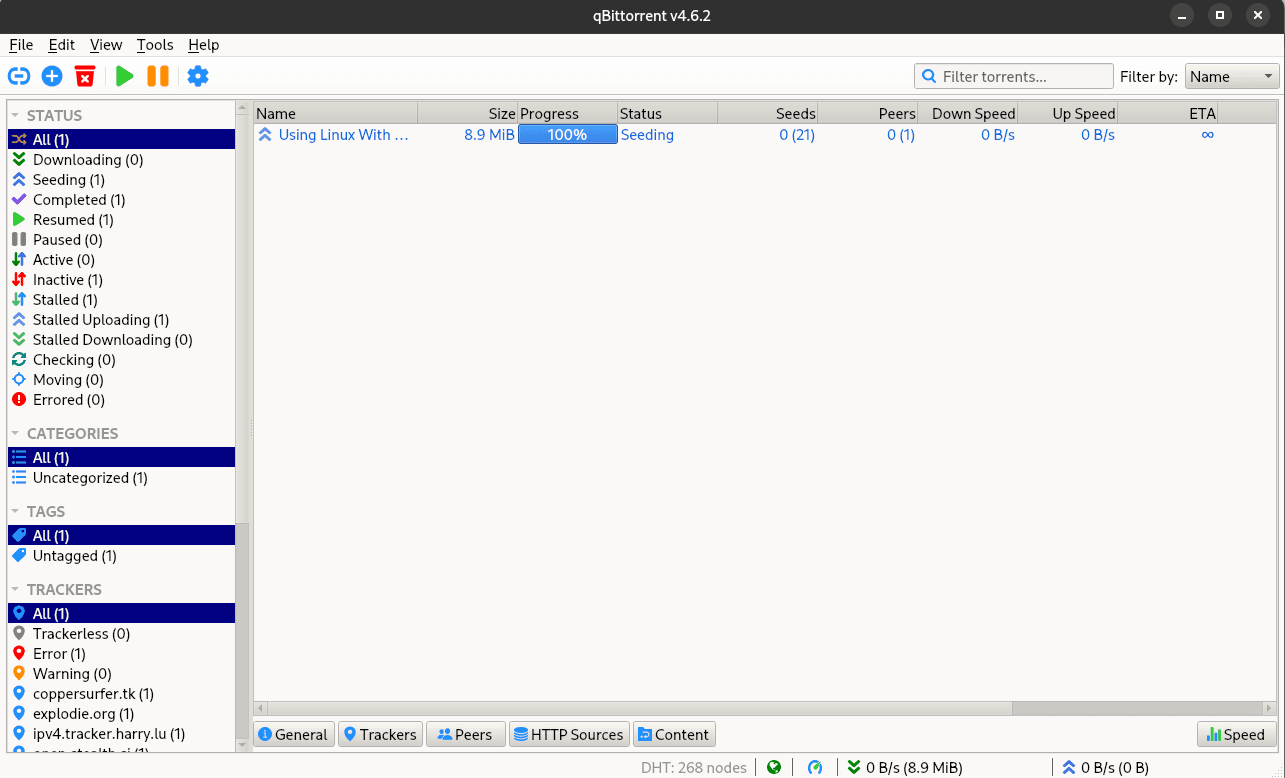1285x778 pixels.
Task: Select the Errored (0) status filter
Action: tap(122, 400)
